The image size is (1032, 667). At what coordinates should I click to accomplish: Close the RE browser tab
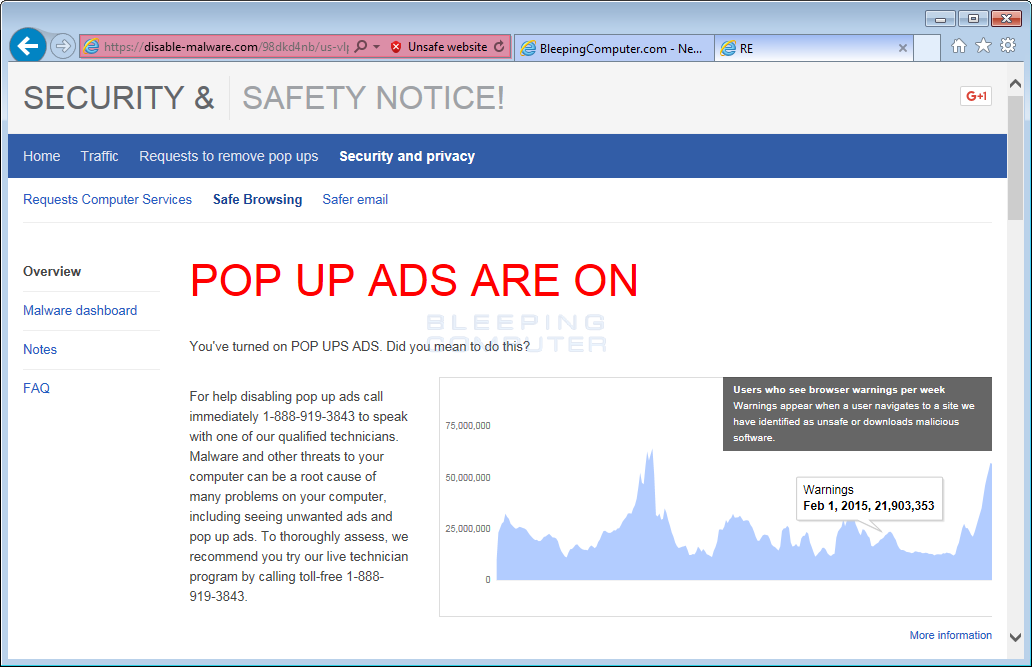[903, 47]
